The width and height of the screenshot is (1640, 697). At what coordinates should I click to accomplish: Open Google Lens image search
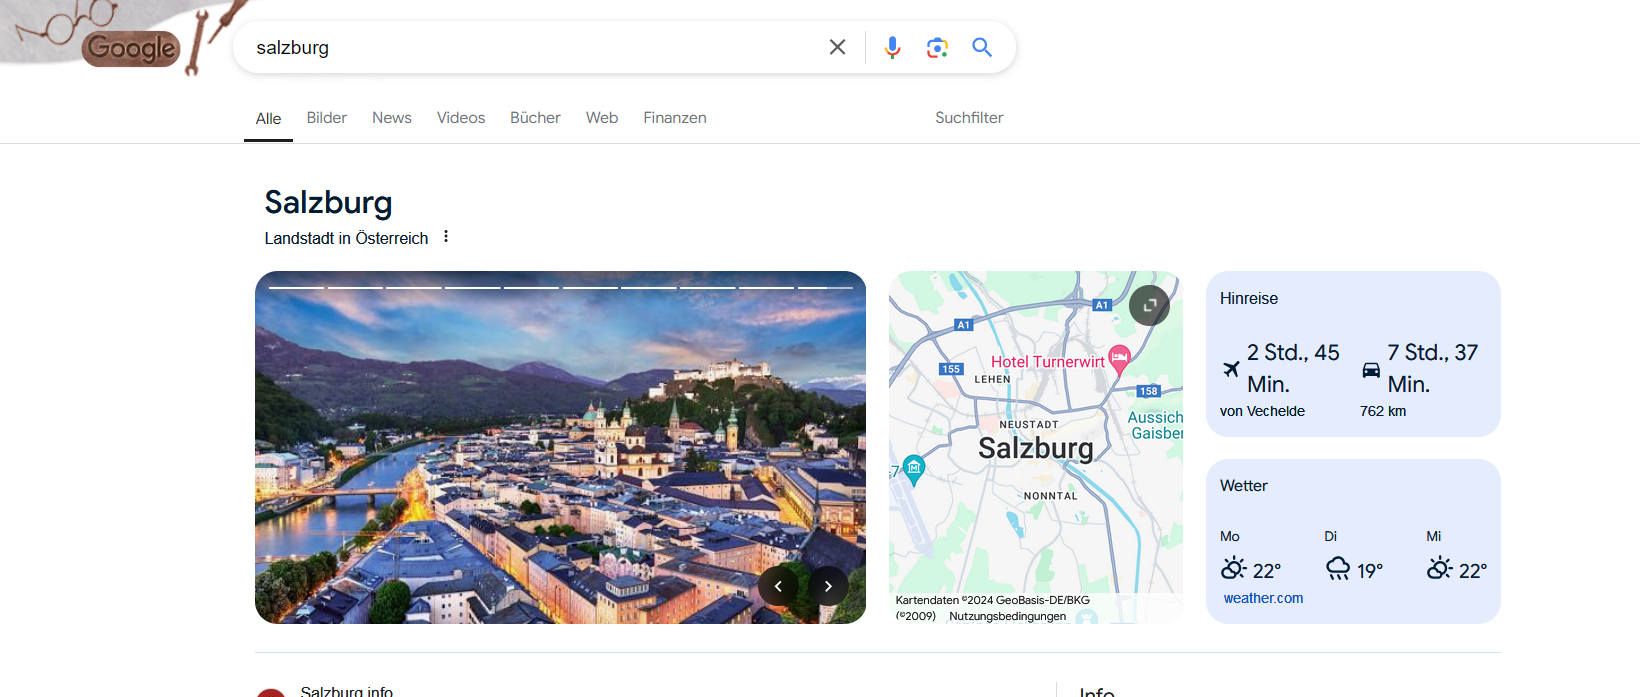tap(937, 47)
